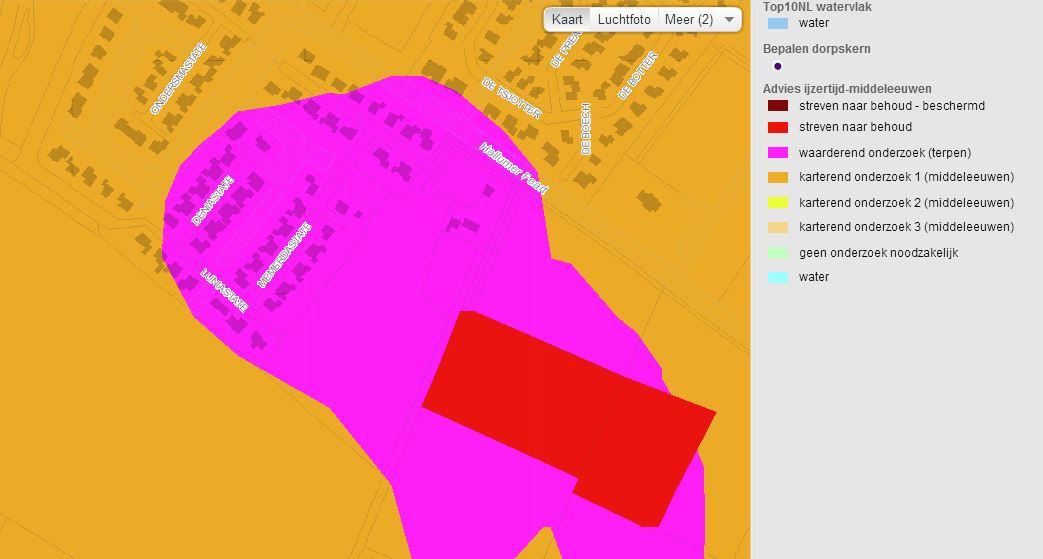
Task: Click the red 'streven naar behoud' swatch
Action: [778, 127]
